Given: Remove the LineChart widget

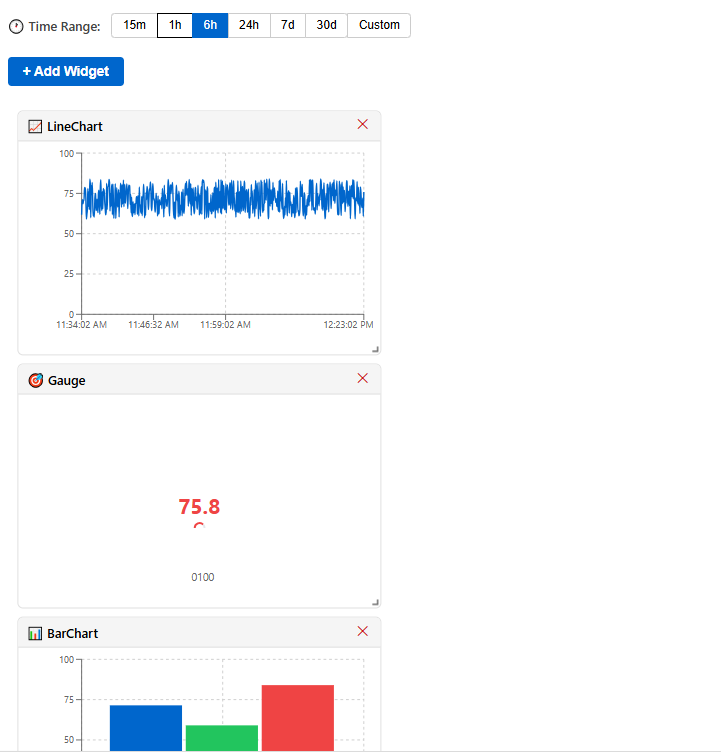Looking at the screenshot, I should point(363,124).
